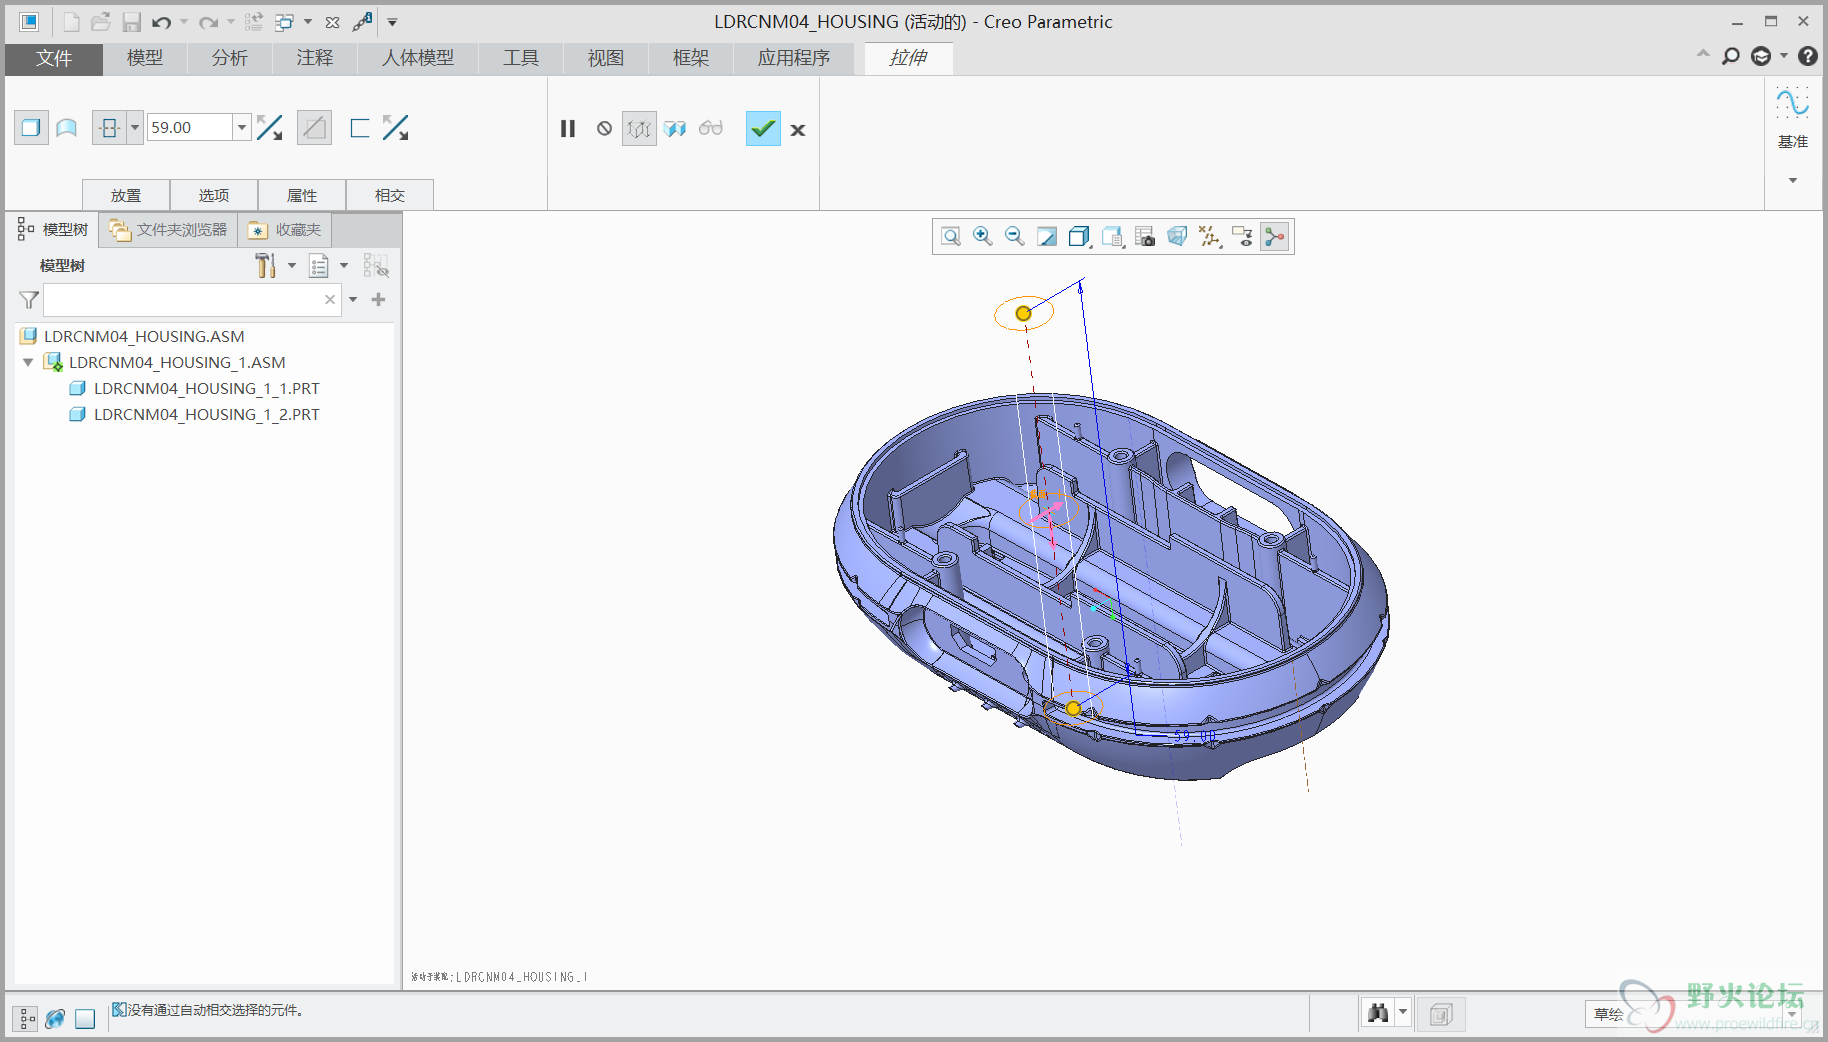This screenshot has width=1828, height=1042.
Task: Open the depth value history dropdown
Action: [241, 128]
